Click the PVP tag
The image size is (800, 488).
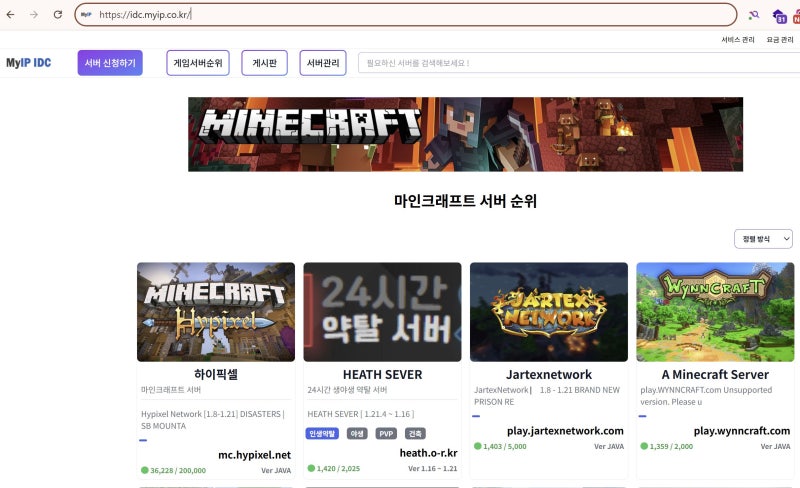click(386, 433)
